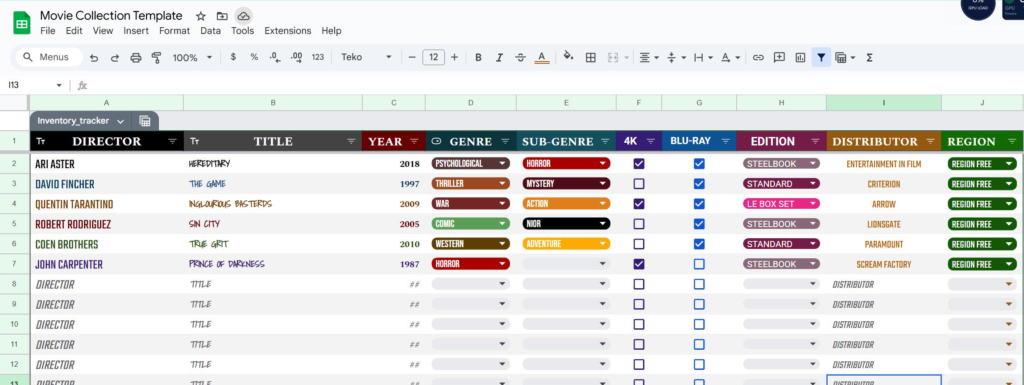Uncheck Blu-ray checkbox for Hereditary
The image size is (1024, 385).
point(699,164)
